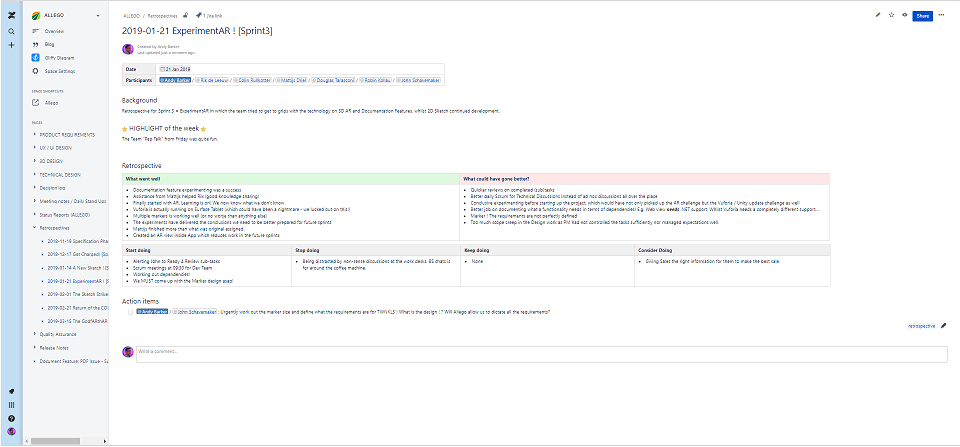This screenshot has width=960, height=447.
Task: Open the ALLEGO space dropdown arrow
Action: click(98, 16)
